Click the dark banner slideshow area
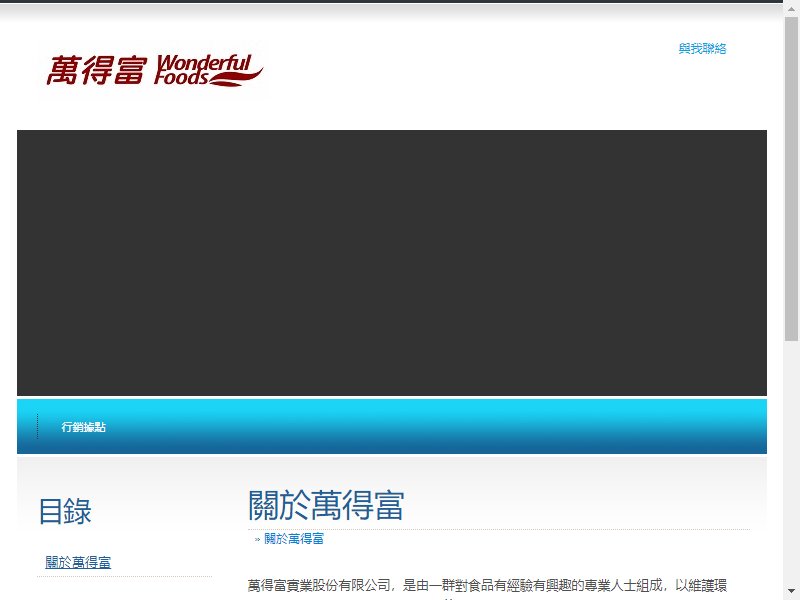 click(392, 263)
